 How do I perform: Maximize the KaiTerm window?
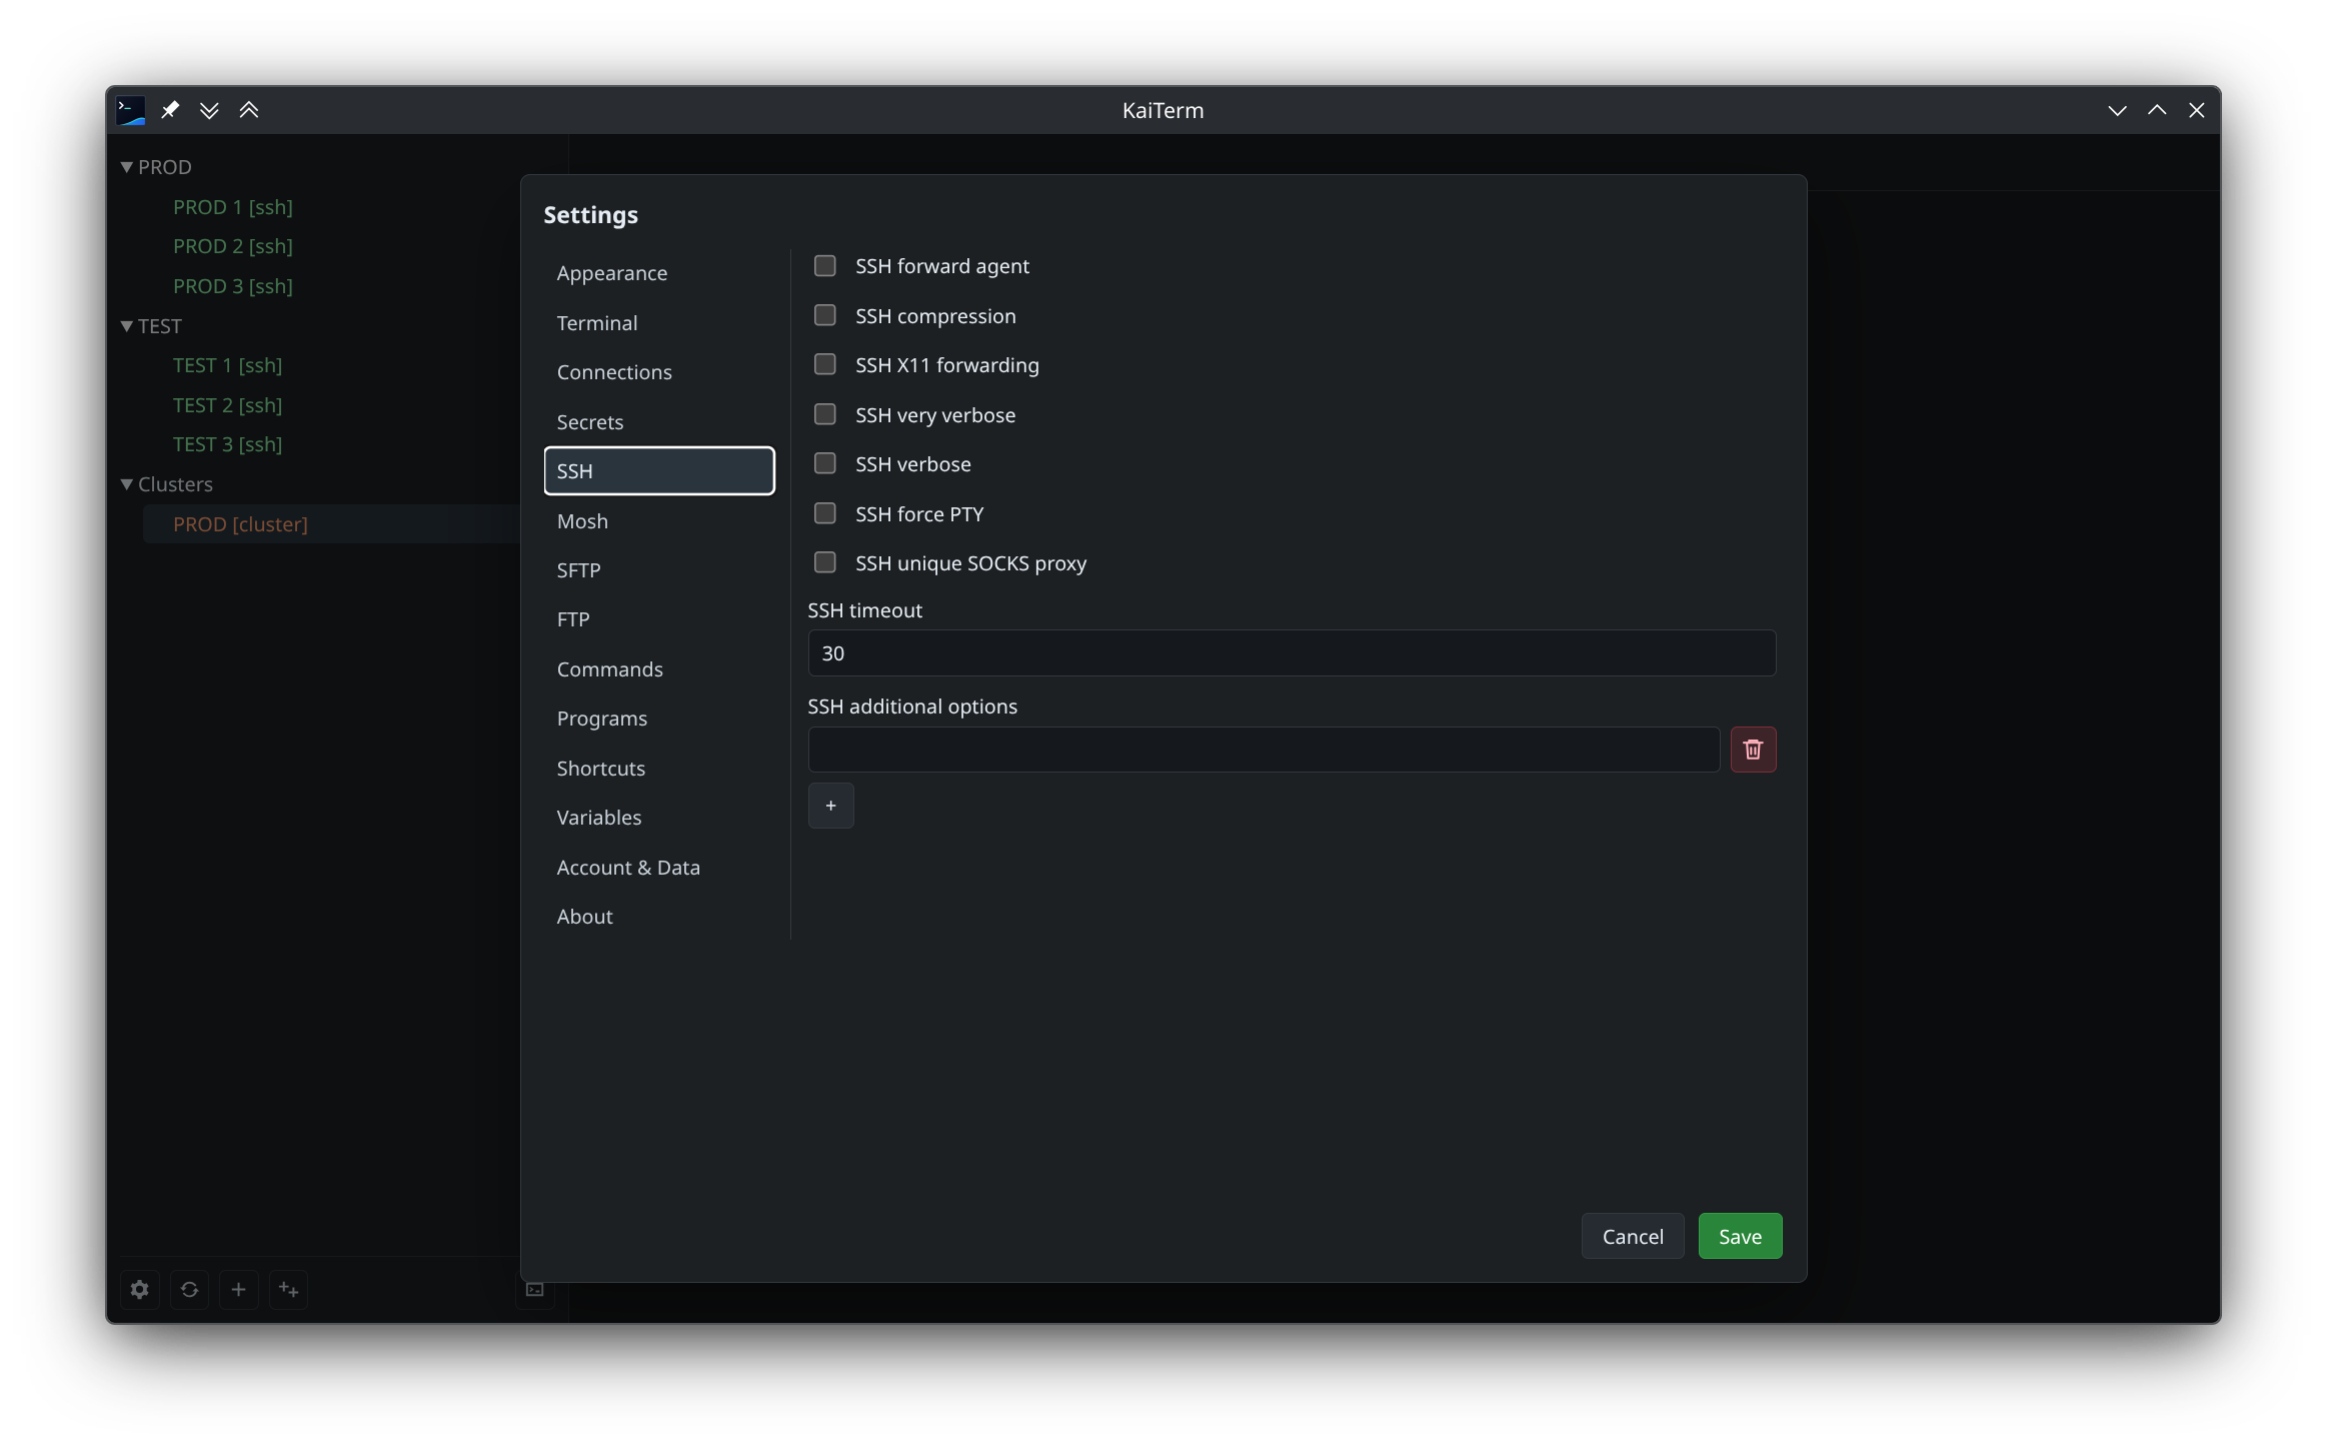point(2157,110)
